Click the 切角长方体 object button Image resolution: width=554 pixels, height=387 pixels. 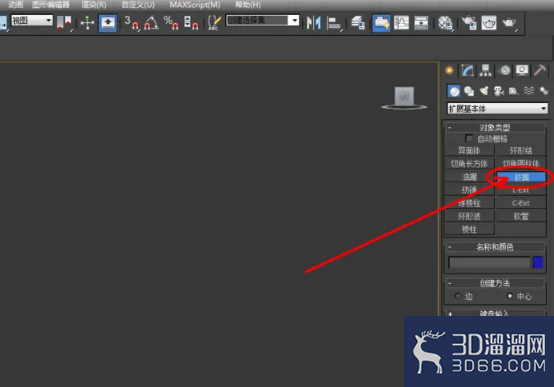pyautogui.click(x=469, y=163)
